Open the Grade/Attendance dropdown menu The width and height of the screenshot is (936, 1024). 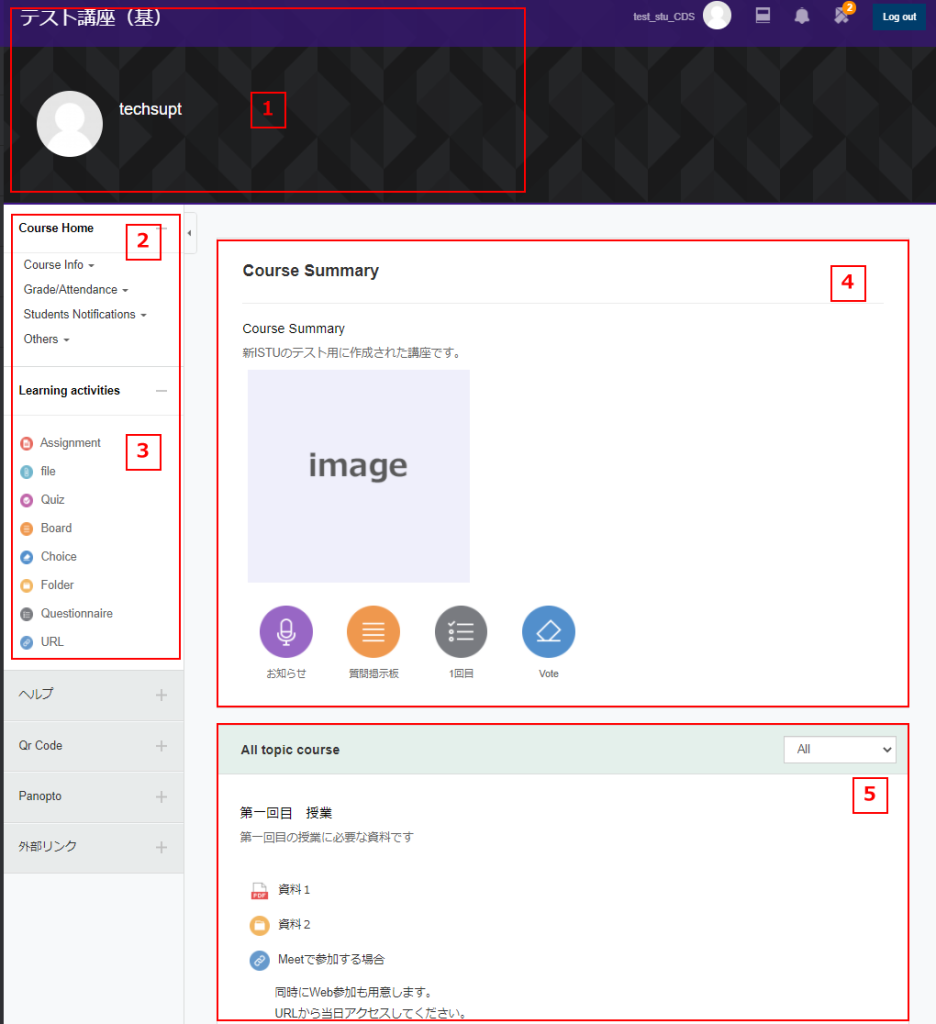(76, 290)
